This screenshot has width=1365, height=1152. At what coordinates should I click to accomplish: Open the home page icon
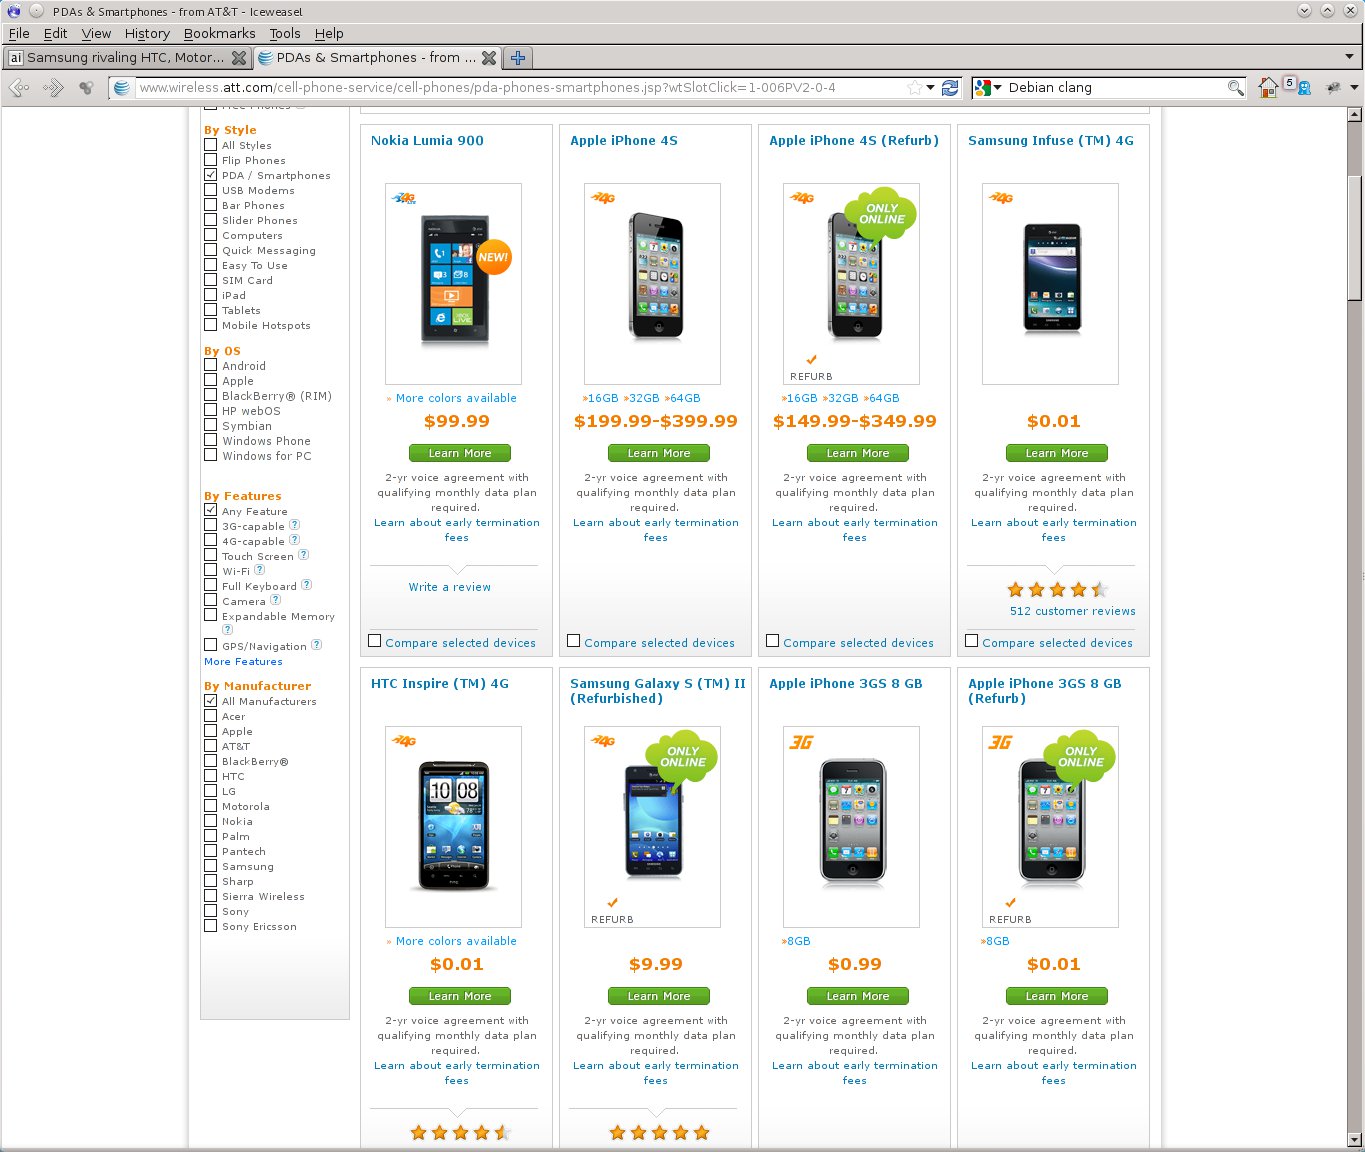[x=1268, y=88]
